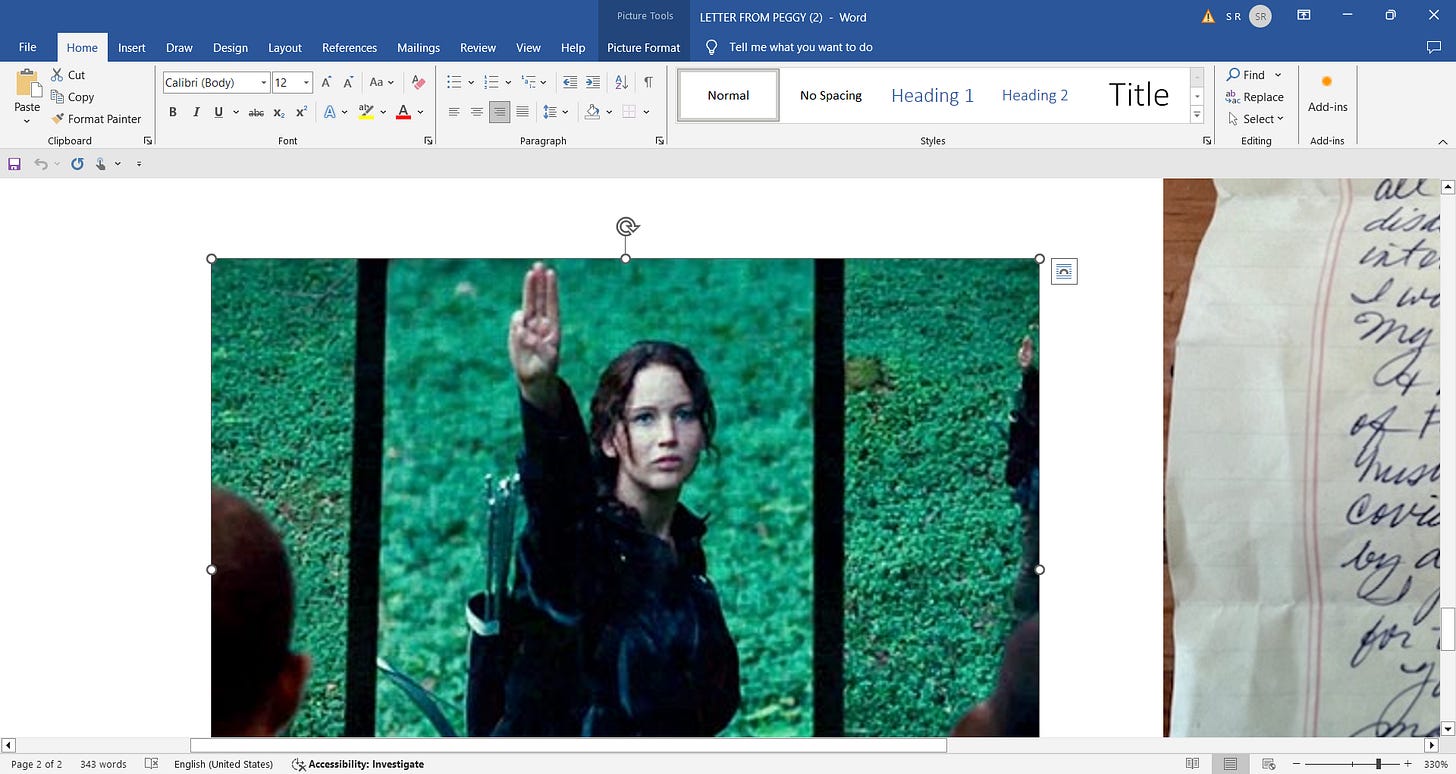Switch to Print Layout view icon
Image resolution: width=1456 pixels, height=774 pixels.
[1230, 764]
